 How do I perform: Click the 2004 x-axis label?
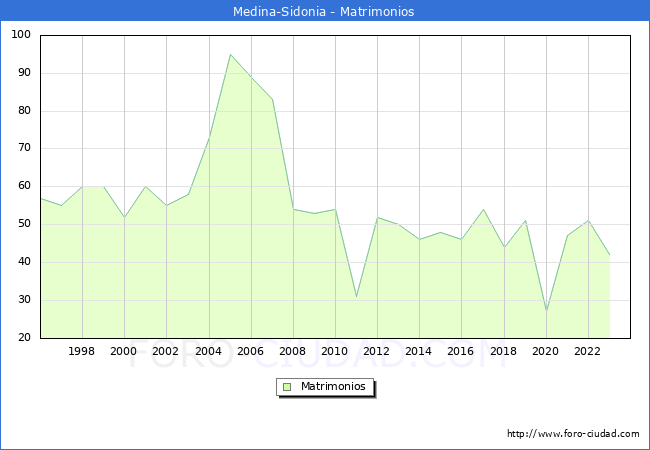coord(208,352)
